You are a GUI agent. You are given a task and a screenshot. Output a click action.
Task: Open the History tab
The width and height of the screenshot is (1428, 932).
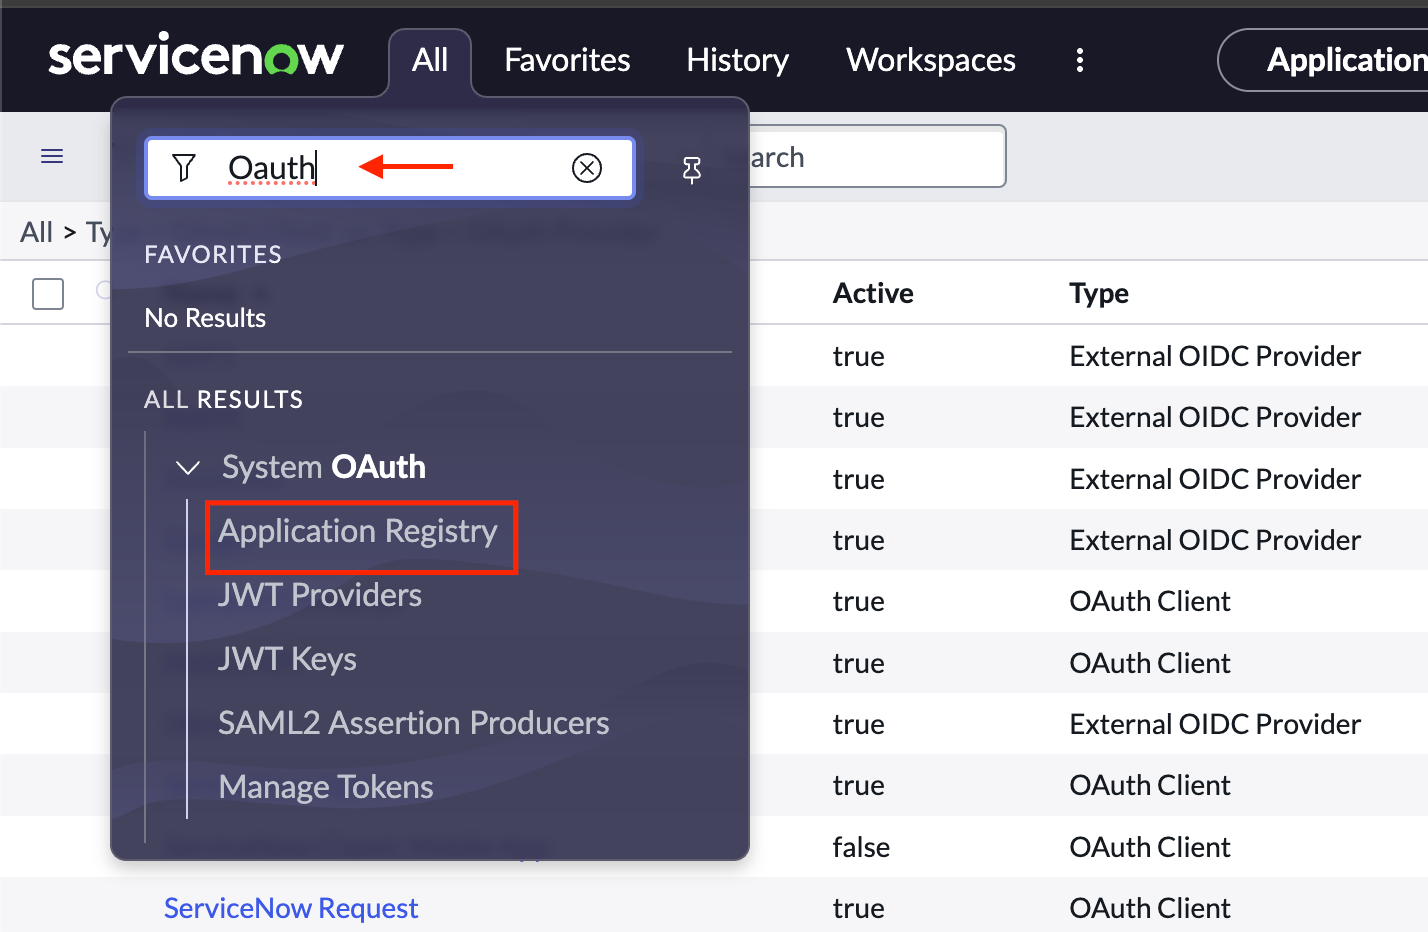click(x=737, y=61)
